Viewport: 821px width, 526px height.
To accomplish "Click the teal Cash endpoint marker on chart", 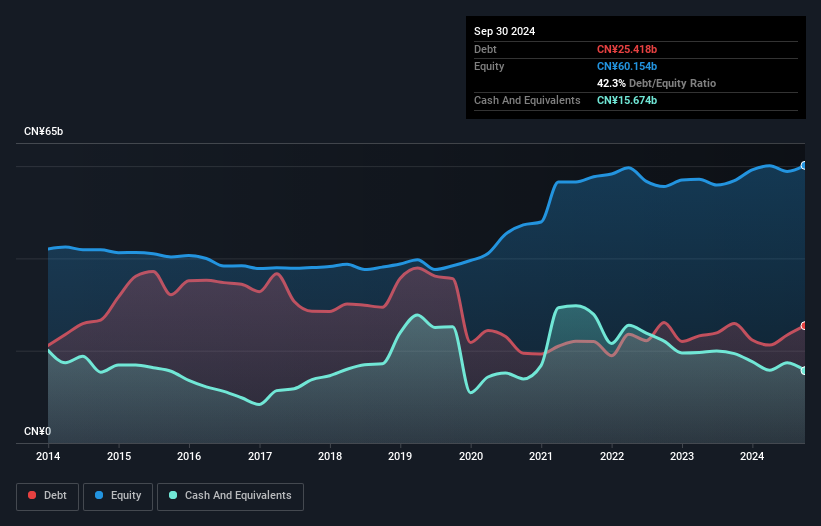I will click(804, 371).
